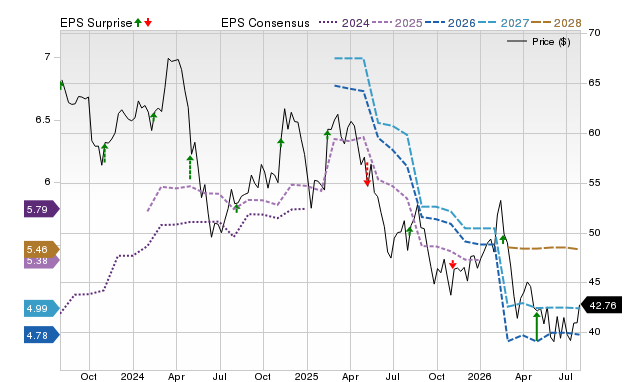The image size is (640, 382).
Task: Toggle the 2028 EPS consensus series in the legend
Action: [556, 23]
